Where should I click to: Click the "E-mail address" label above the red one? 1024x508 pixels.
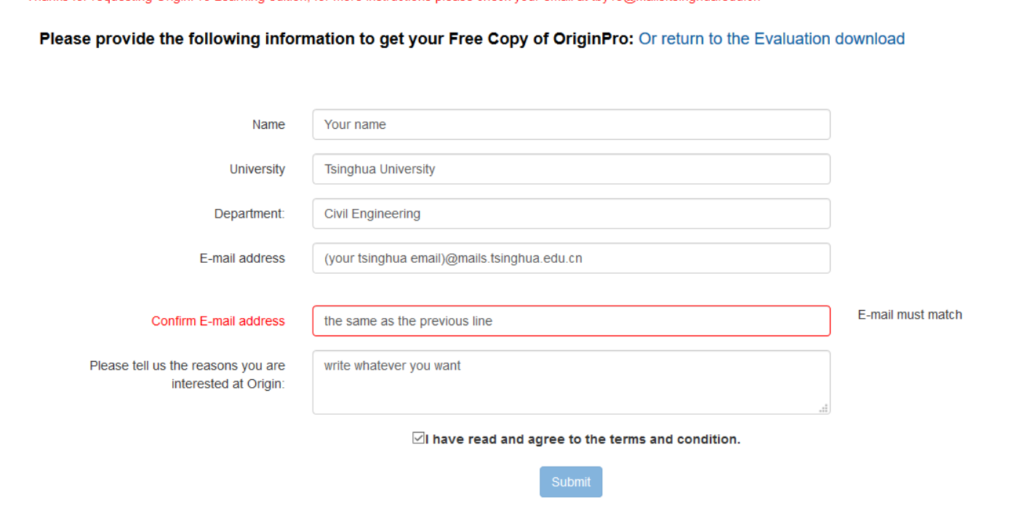point(242,258)
